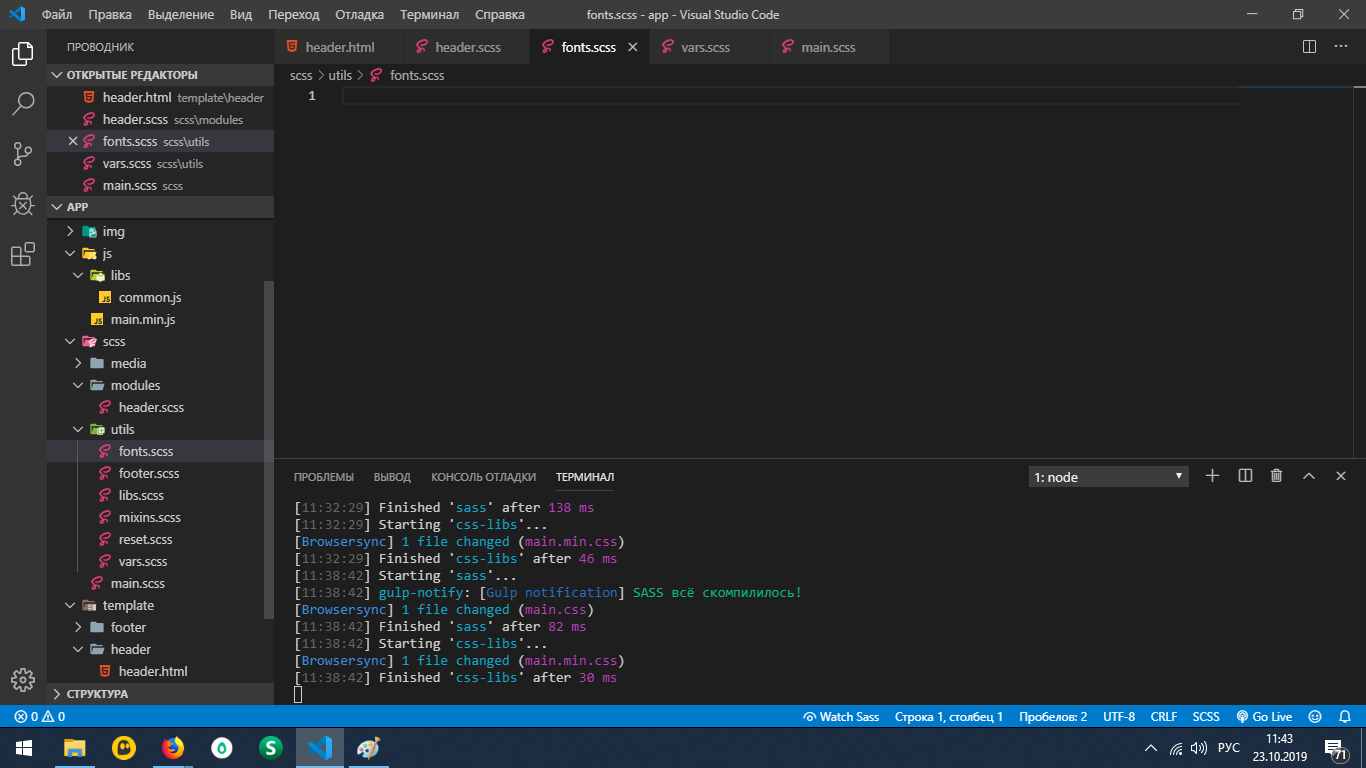The height and width of the screenshot is (768, 1366).
Task: Close the fonts.scss editor tab
Action: pos(632,47)
